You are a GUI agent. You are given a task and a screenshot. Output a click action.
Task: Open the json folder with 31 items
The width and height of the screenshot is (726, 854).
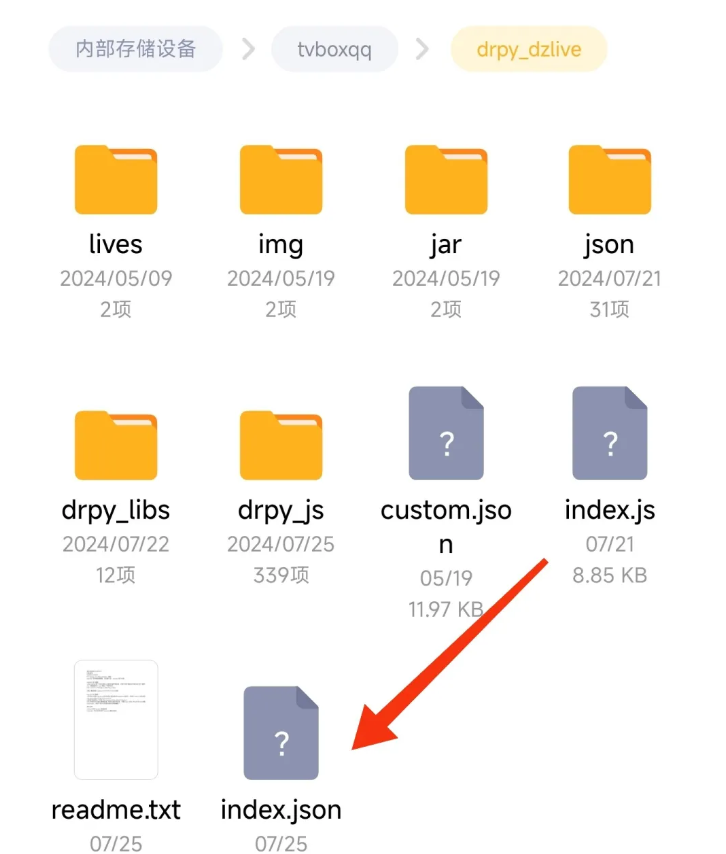click(609, 180)
